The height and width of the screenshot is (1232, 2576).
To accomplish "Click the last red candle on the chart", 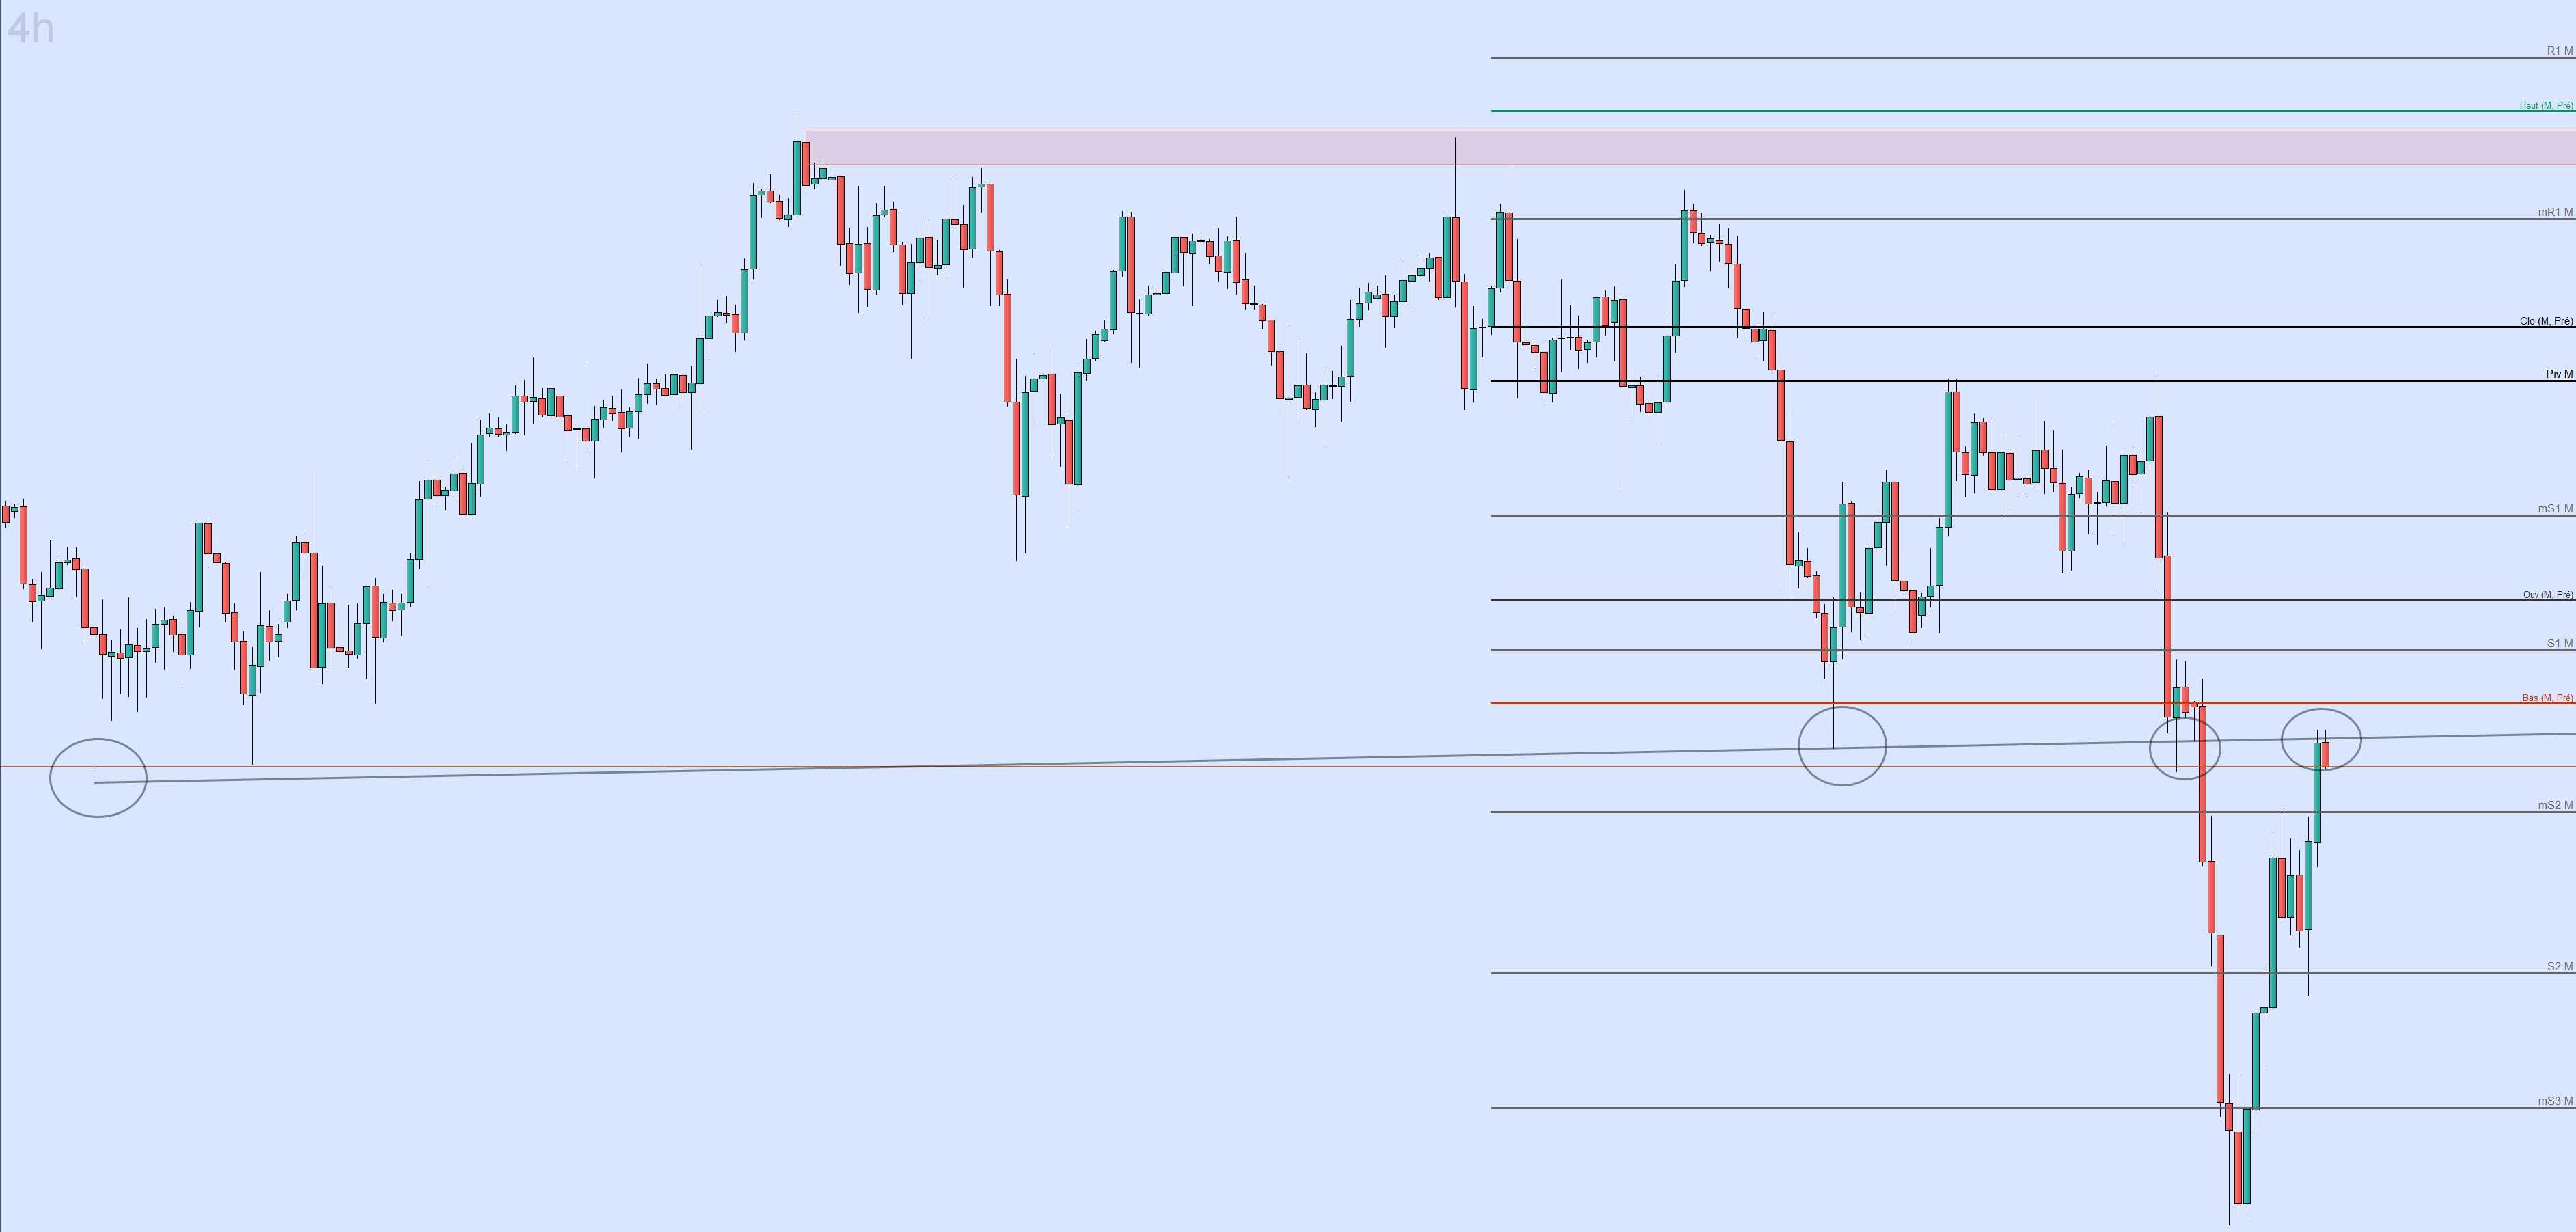I will click(2326, 755).
